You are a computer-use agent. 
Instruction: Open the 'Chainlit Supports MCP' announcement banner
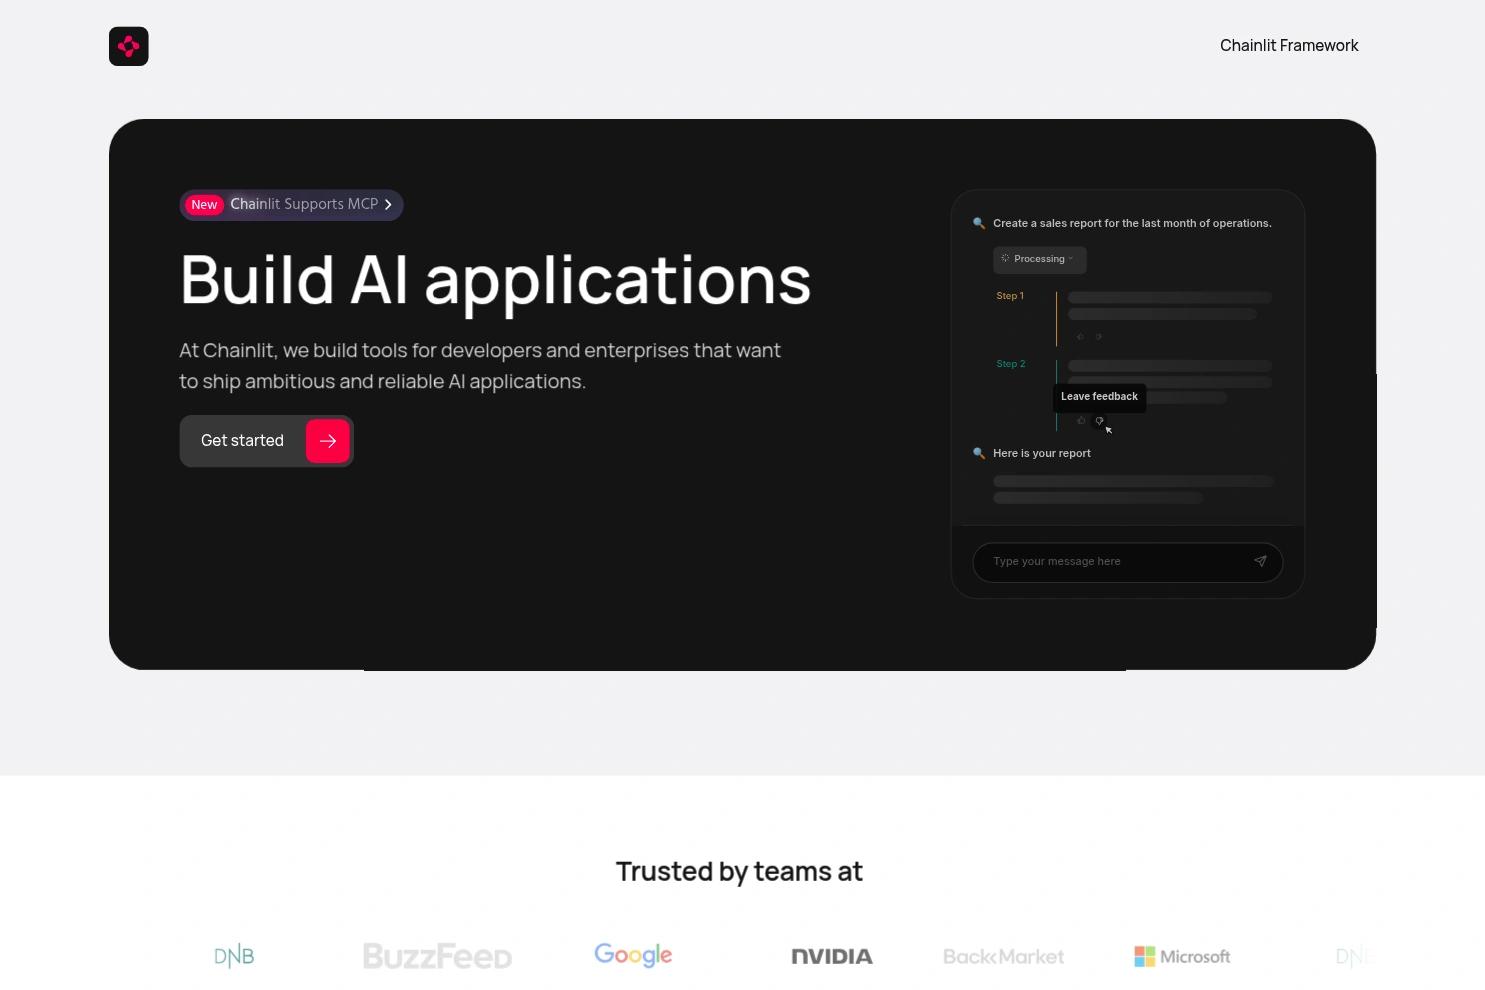291,205
